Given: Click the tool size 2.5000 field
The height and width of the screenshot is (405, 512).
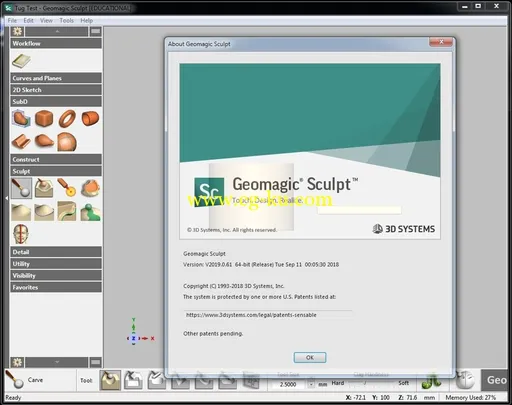Looking at the screenshot, I should (288, 384).
